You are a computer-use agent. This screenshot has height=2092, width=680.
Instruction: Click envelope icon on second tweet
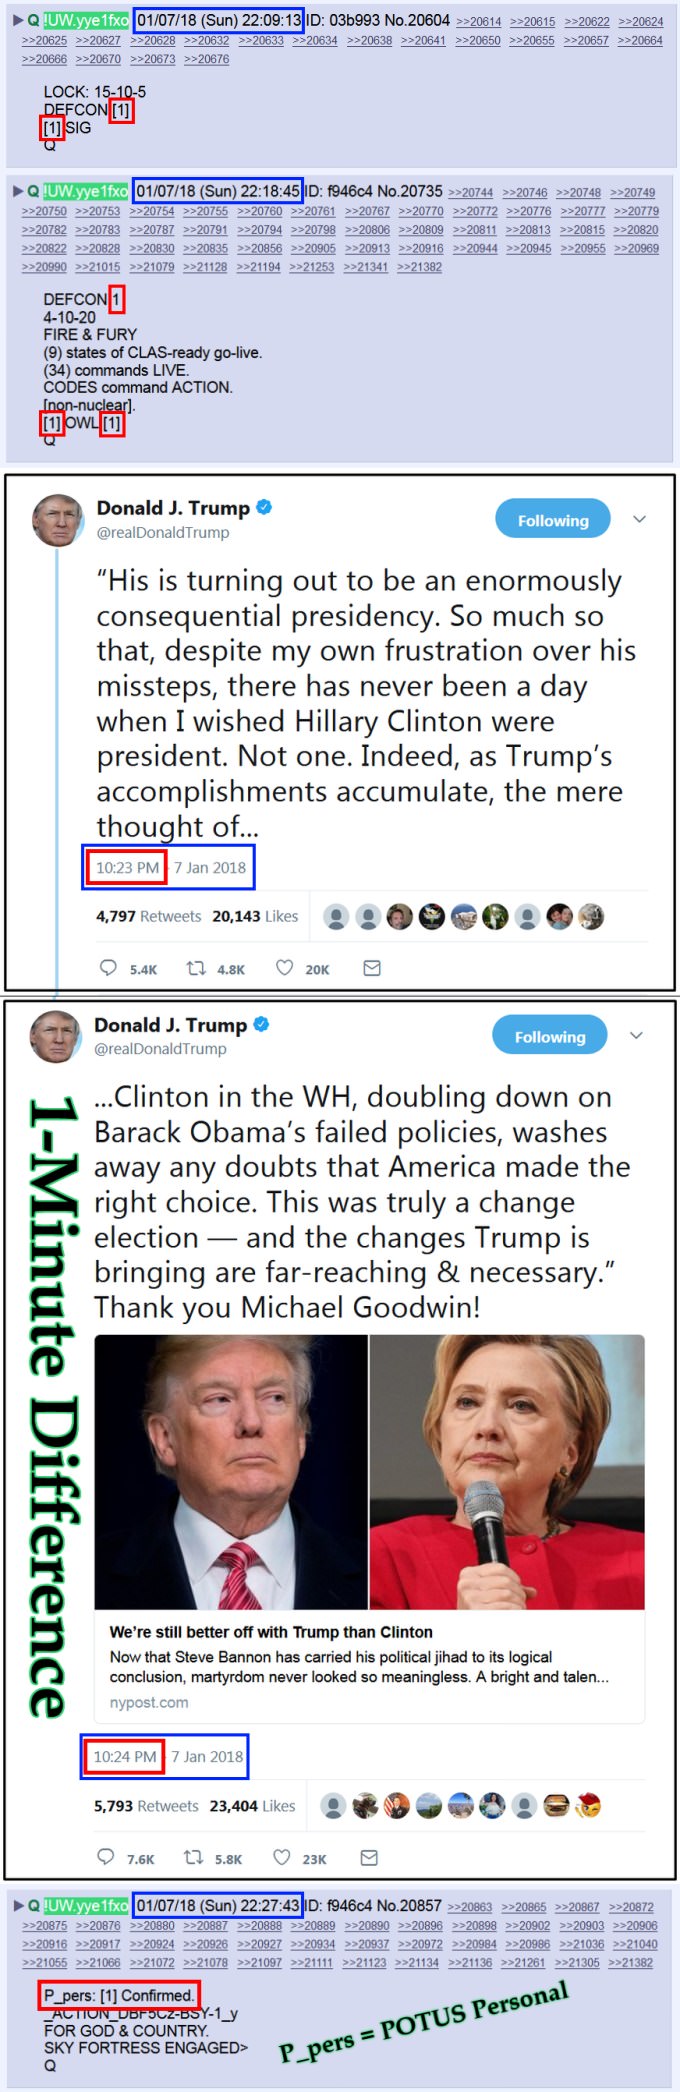[x=369, y=1857]
